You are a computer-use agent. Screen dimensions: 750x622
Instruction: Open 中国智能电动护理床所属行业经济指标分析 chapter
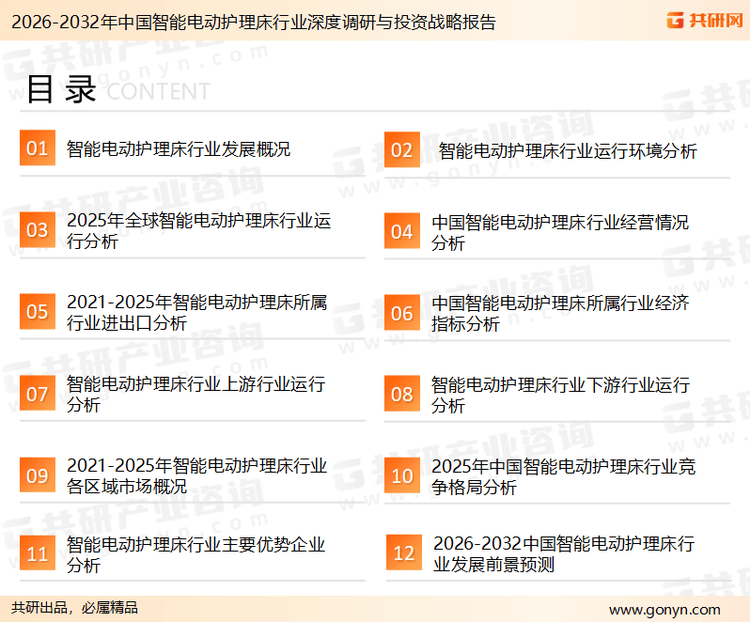click(560, 313)
